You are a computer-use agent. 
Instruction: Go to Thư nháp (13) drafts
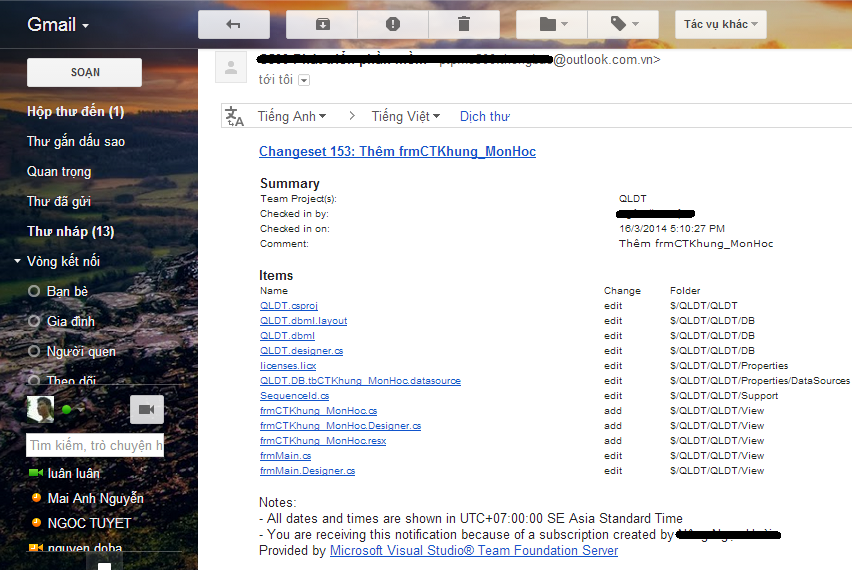[x=70, y=231]
